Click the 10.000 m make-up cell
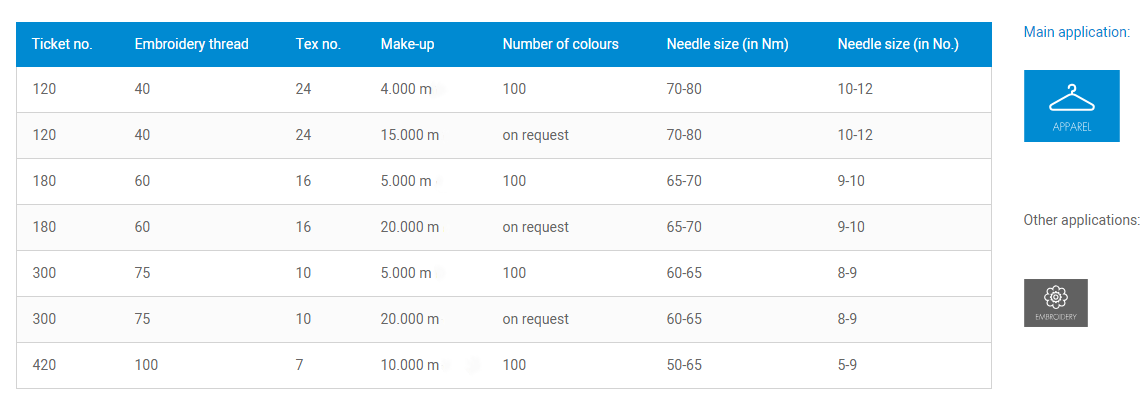Viewport: 1146px width, 398px height. click(409, 365)
